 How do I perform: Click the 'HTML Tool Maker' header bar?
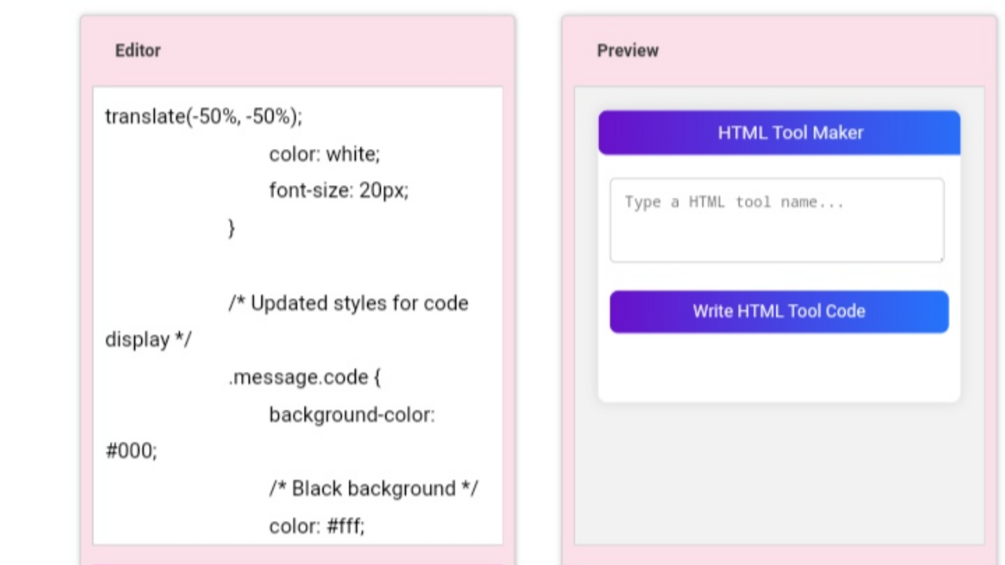tap(779, 133)
